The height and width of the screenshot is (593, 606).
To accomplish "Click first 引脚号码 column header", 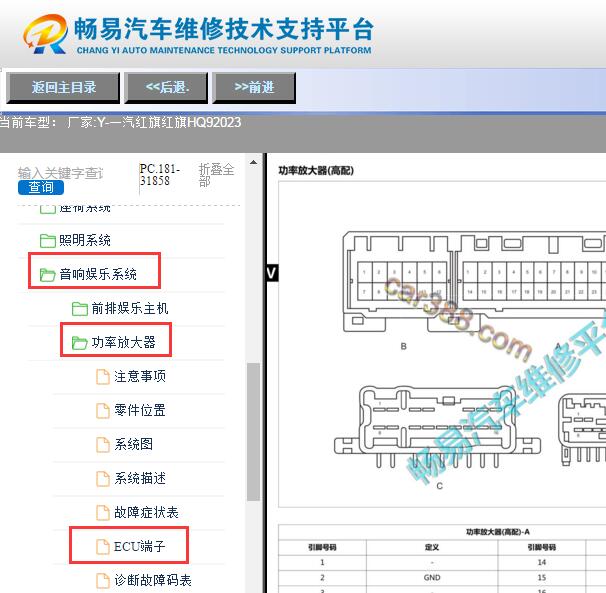I will click(x=322, y=547).
